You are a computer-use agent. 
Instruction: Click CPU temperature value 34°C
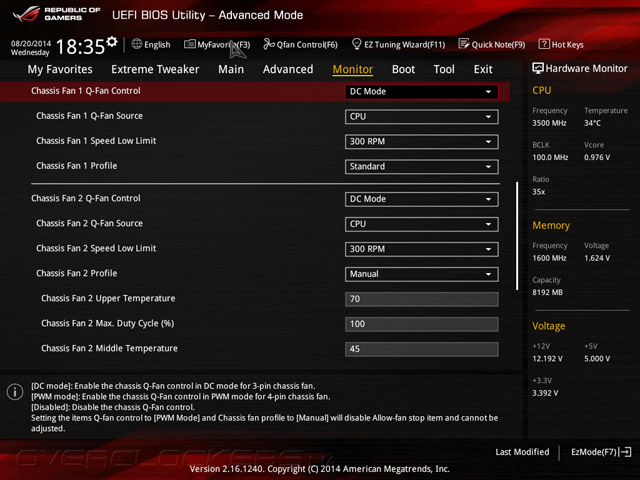coord(592,123)
